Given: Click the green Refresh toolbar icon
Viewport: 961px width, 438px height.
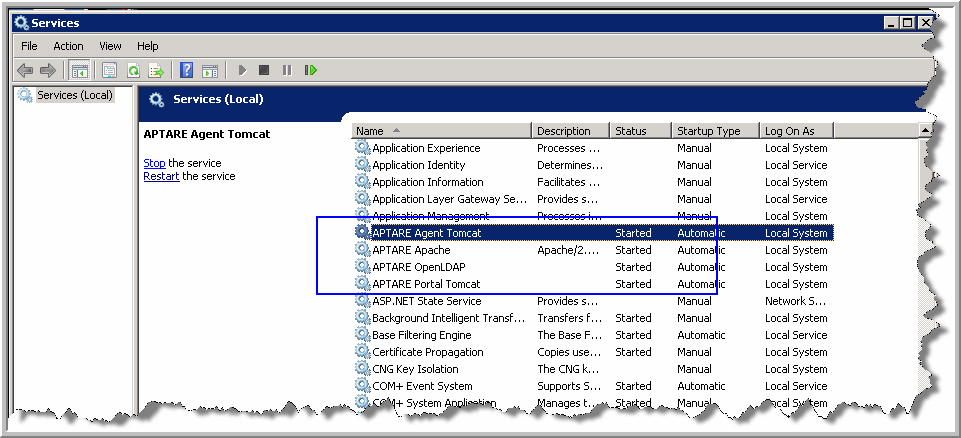Looking at the screenshot, I should point(132,70).
